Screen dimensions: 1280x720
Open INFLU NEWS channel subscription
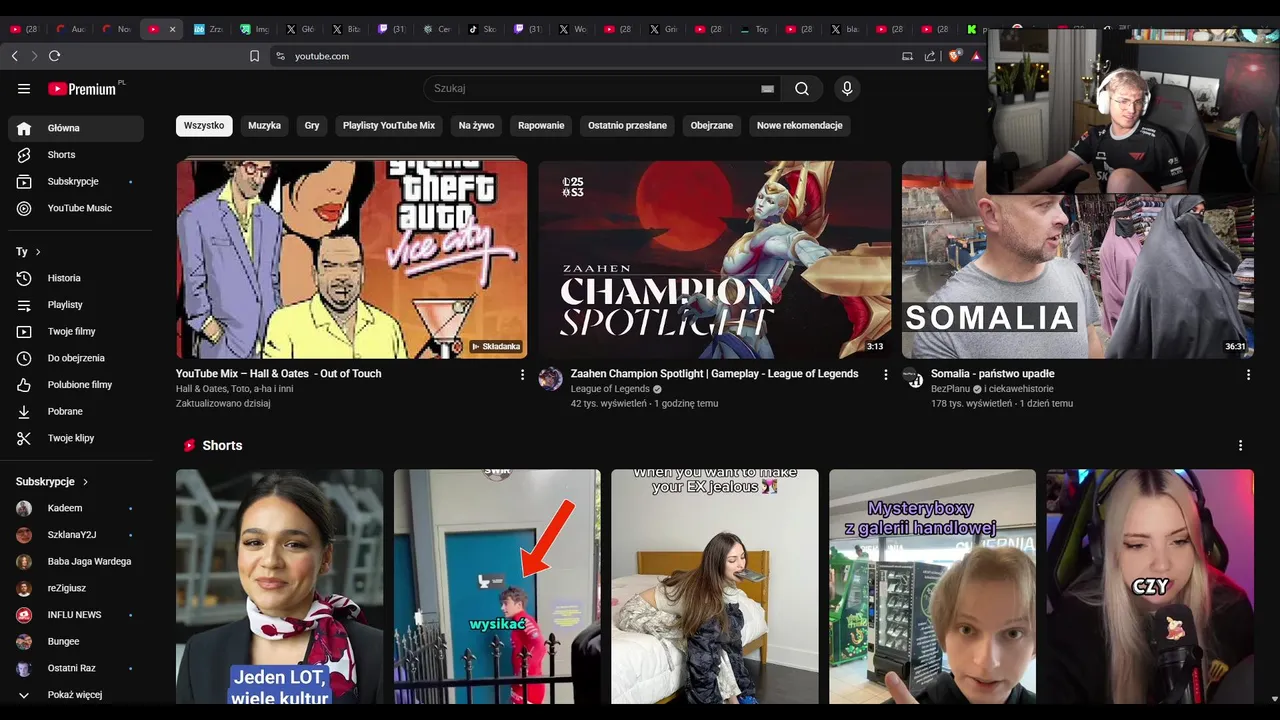tap(76, 615)
